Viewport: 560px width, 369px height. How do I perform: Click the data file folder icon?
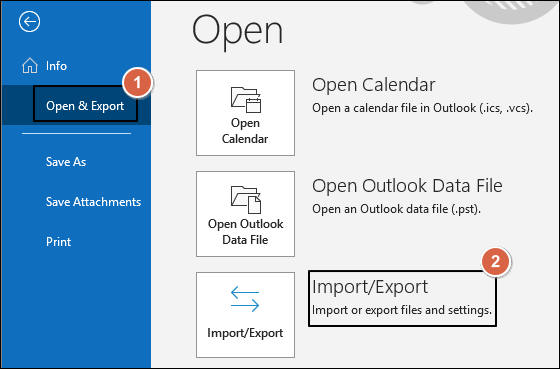click(246, 200)
